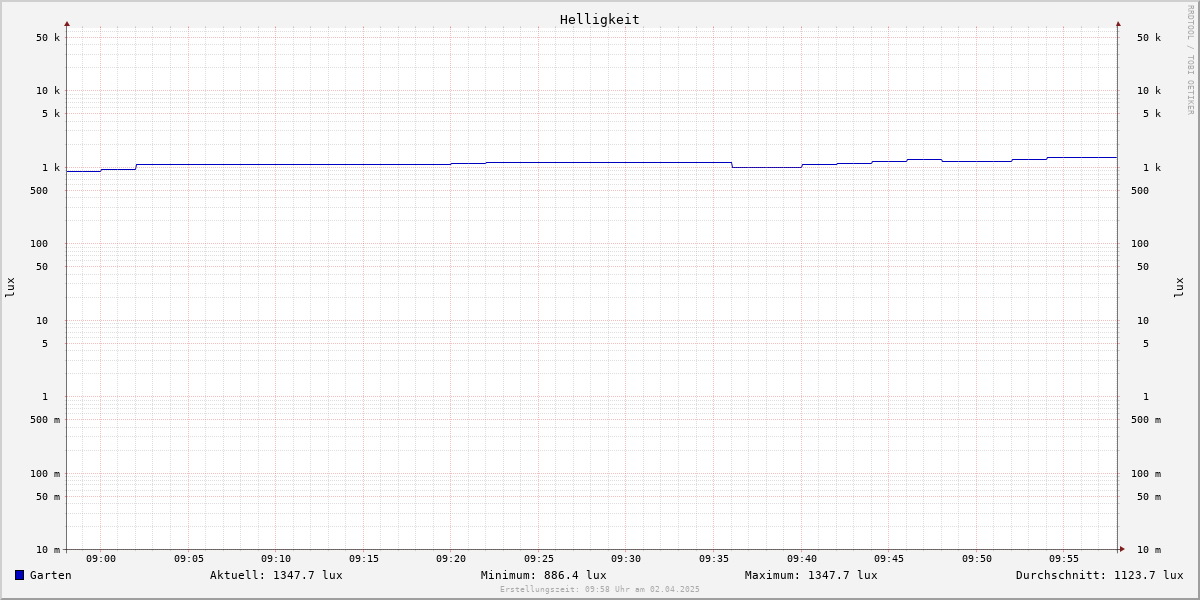The height and width of the screenshot is (600, 1200).
Task: Click the 100 tick on right axis
Action: 1140,244
